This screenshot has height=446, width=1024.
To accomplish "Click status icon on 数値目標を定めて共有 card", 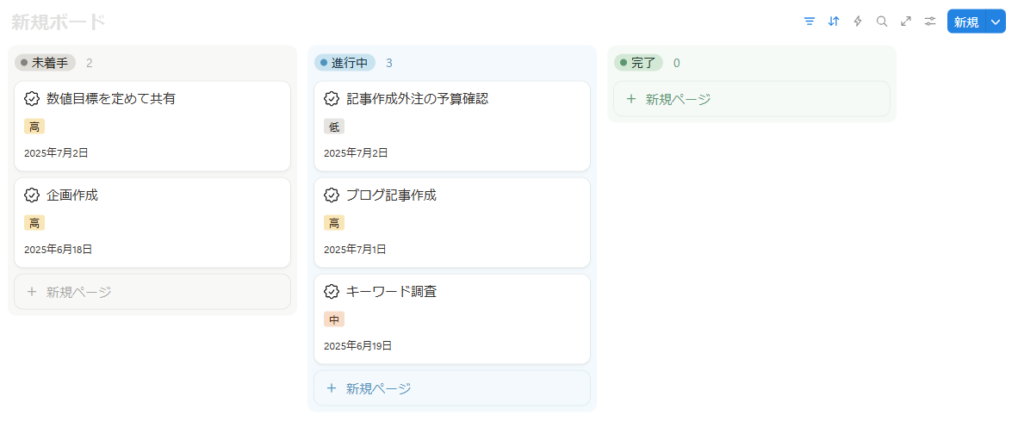I will [32, 99].
